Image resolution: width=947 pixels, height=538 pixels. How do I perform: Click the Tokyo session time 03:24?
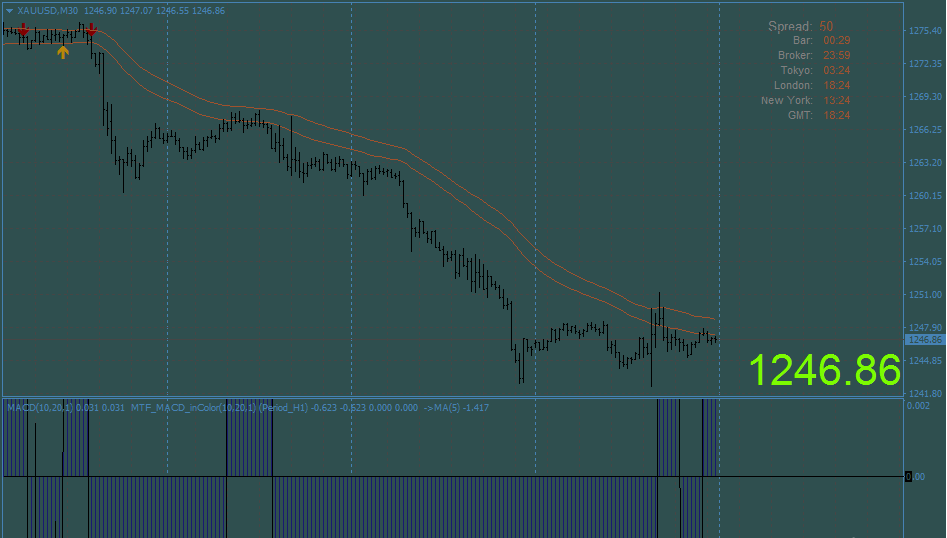[836, 70]
